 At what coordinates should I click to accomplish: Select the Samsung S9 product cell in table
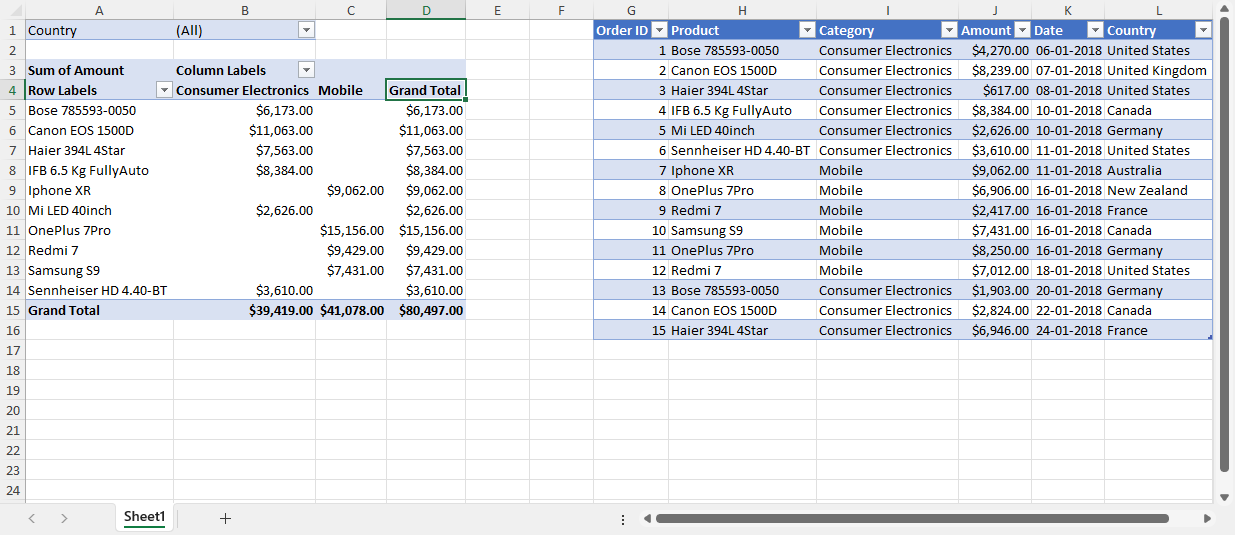[x=742, y=230]
